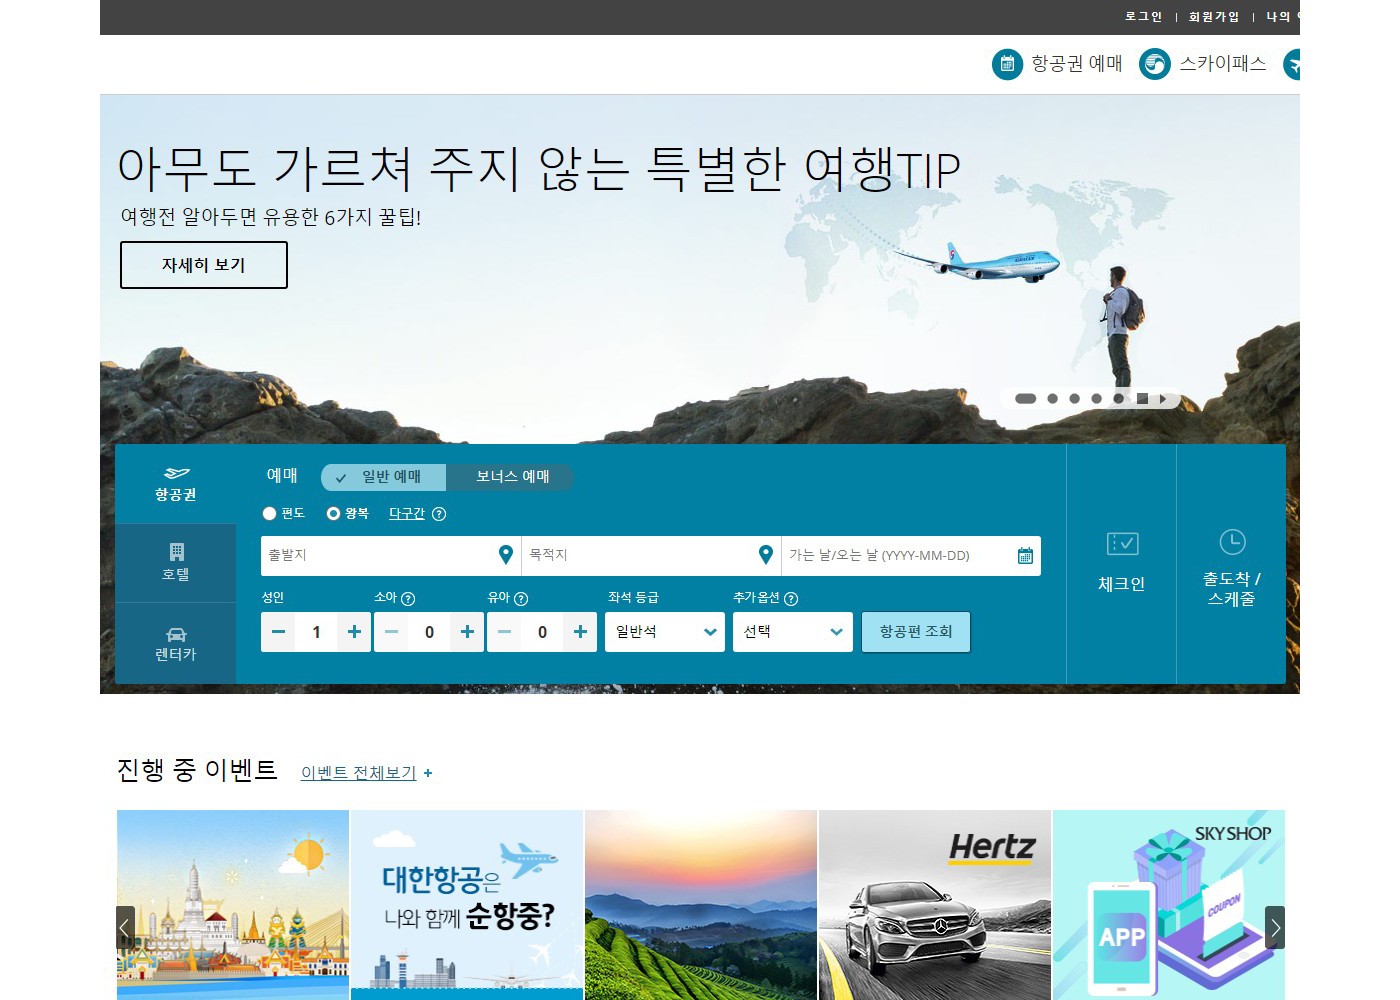Open departure location pin in 출발지 field
Viewport: 1400px width, 1000px height.
pyautogui.click(x=506, y=555)
